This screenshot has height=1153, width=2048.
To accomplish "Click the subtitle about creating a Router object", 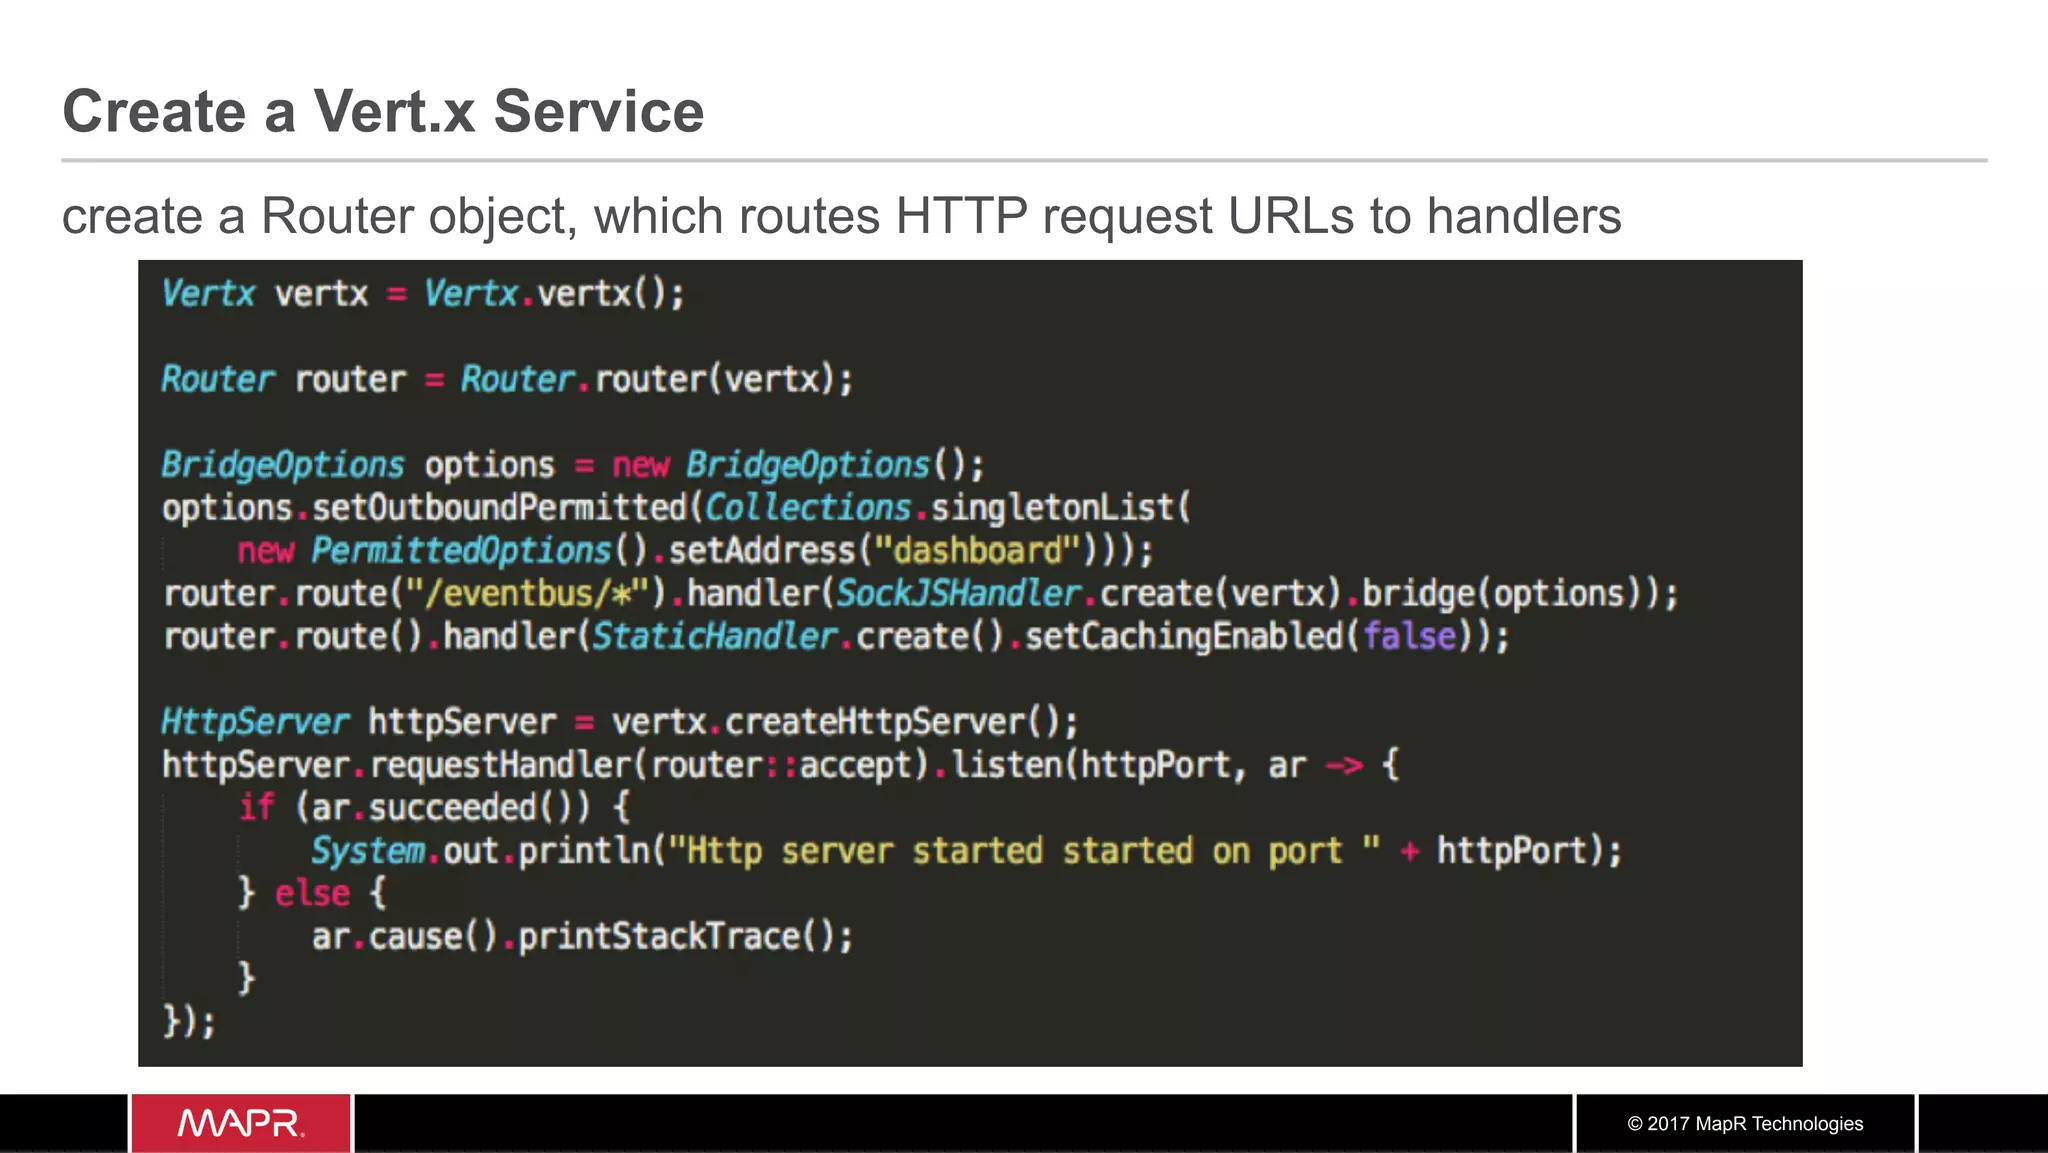I will point(841,216).
